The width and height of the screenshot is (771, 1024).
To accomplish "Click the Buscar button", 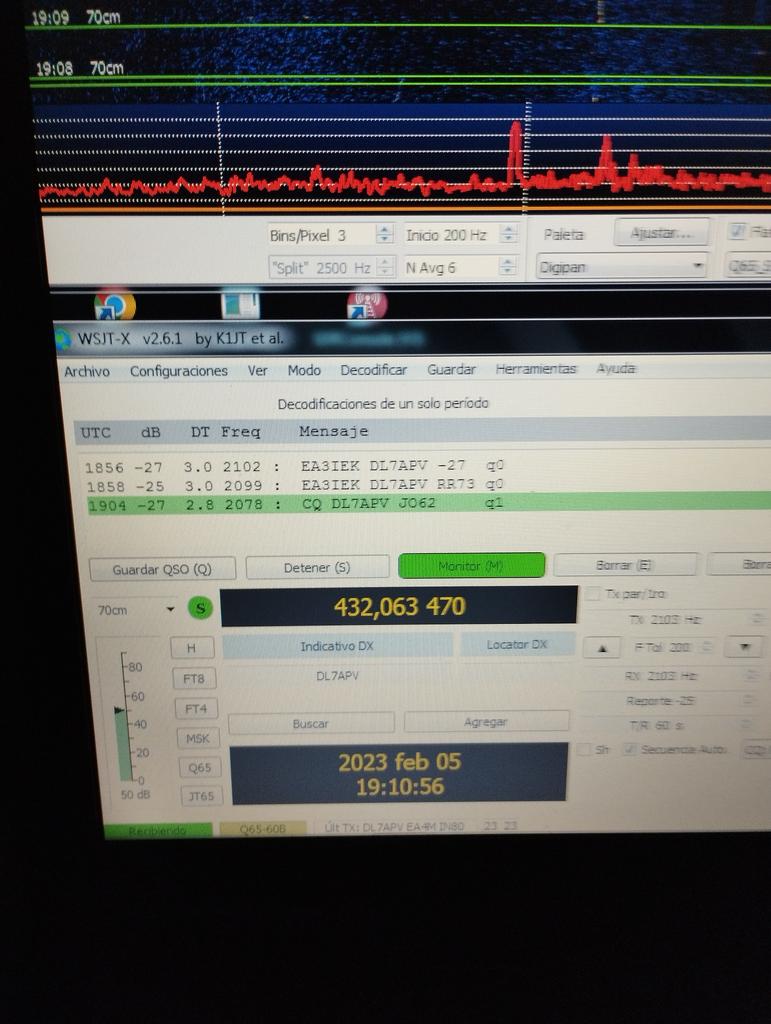I will pyautogui.click(x=311, y=724).
